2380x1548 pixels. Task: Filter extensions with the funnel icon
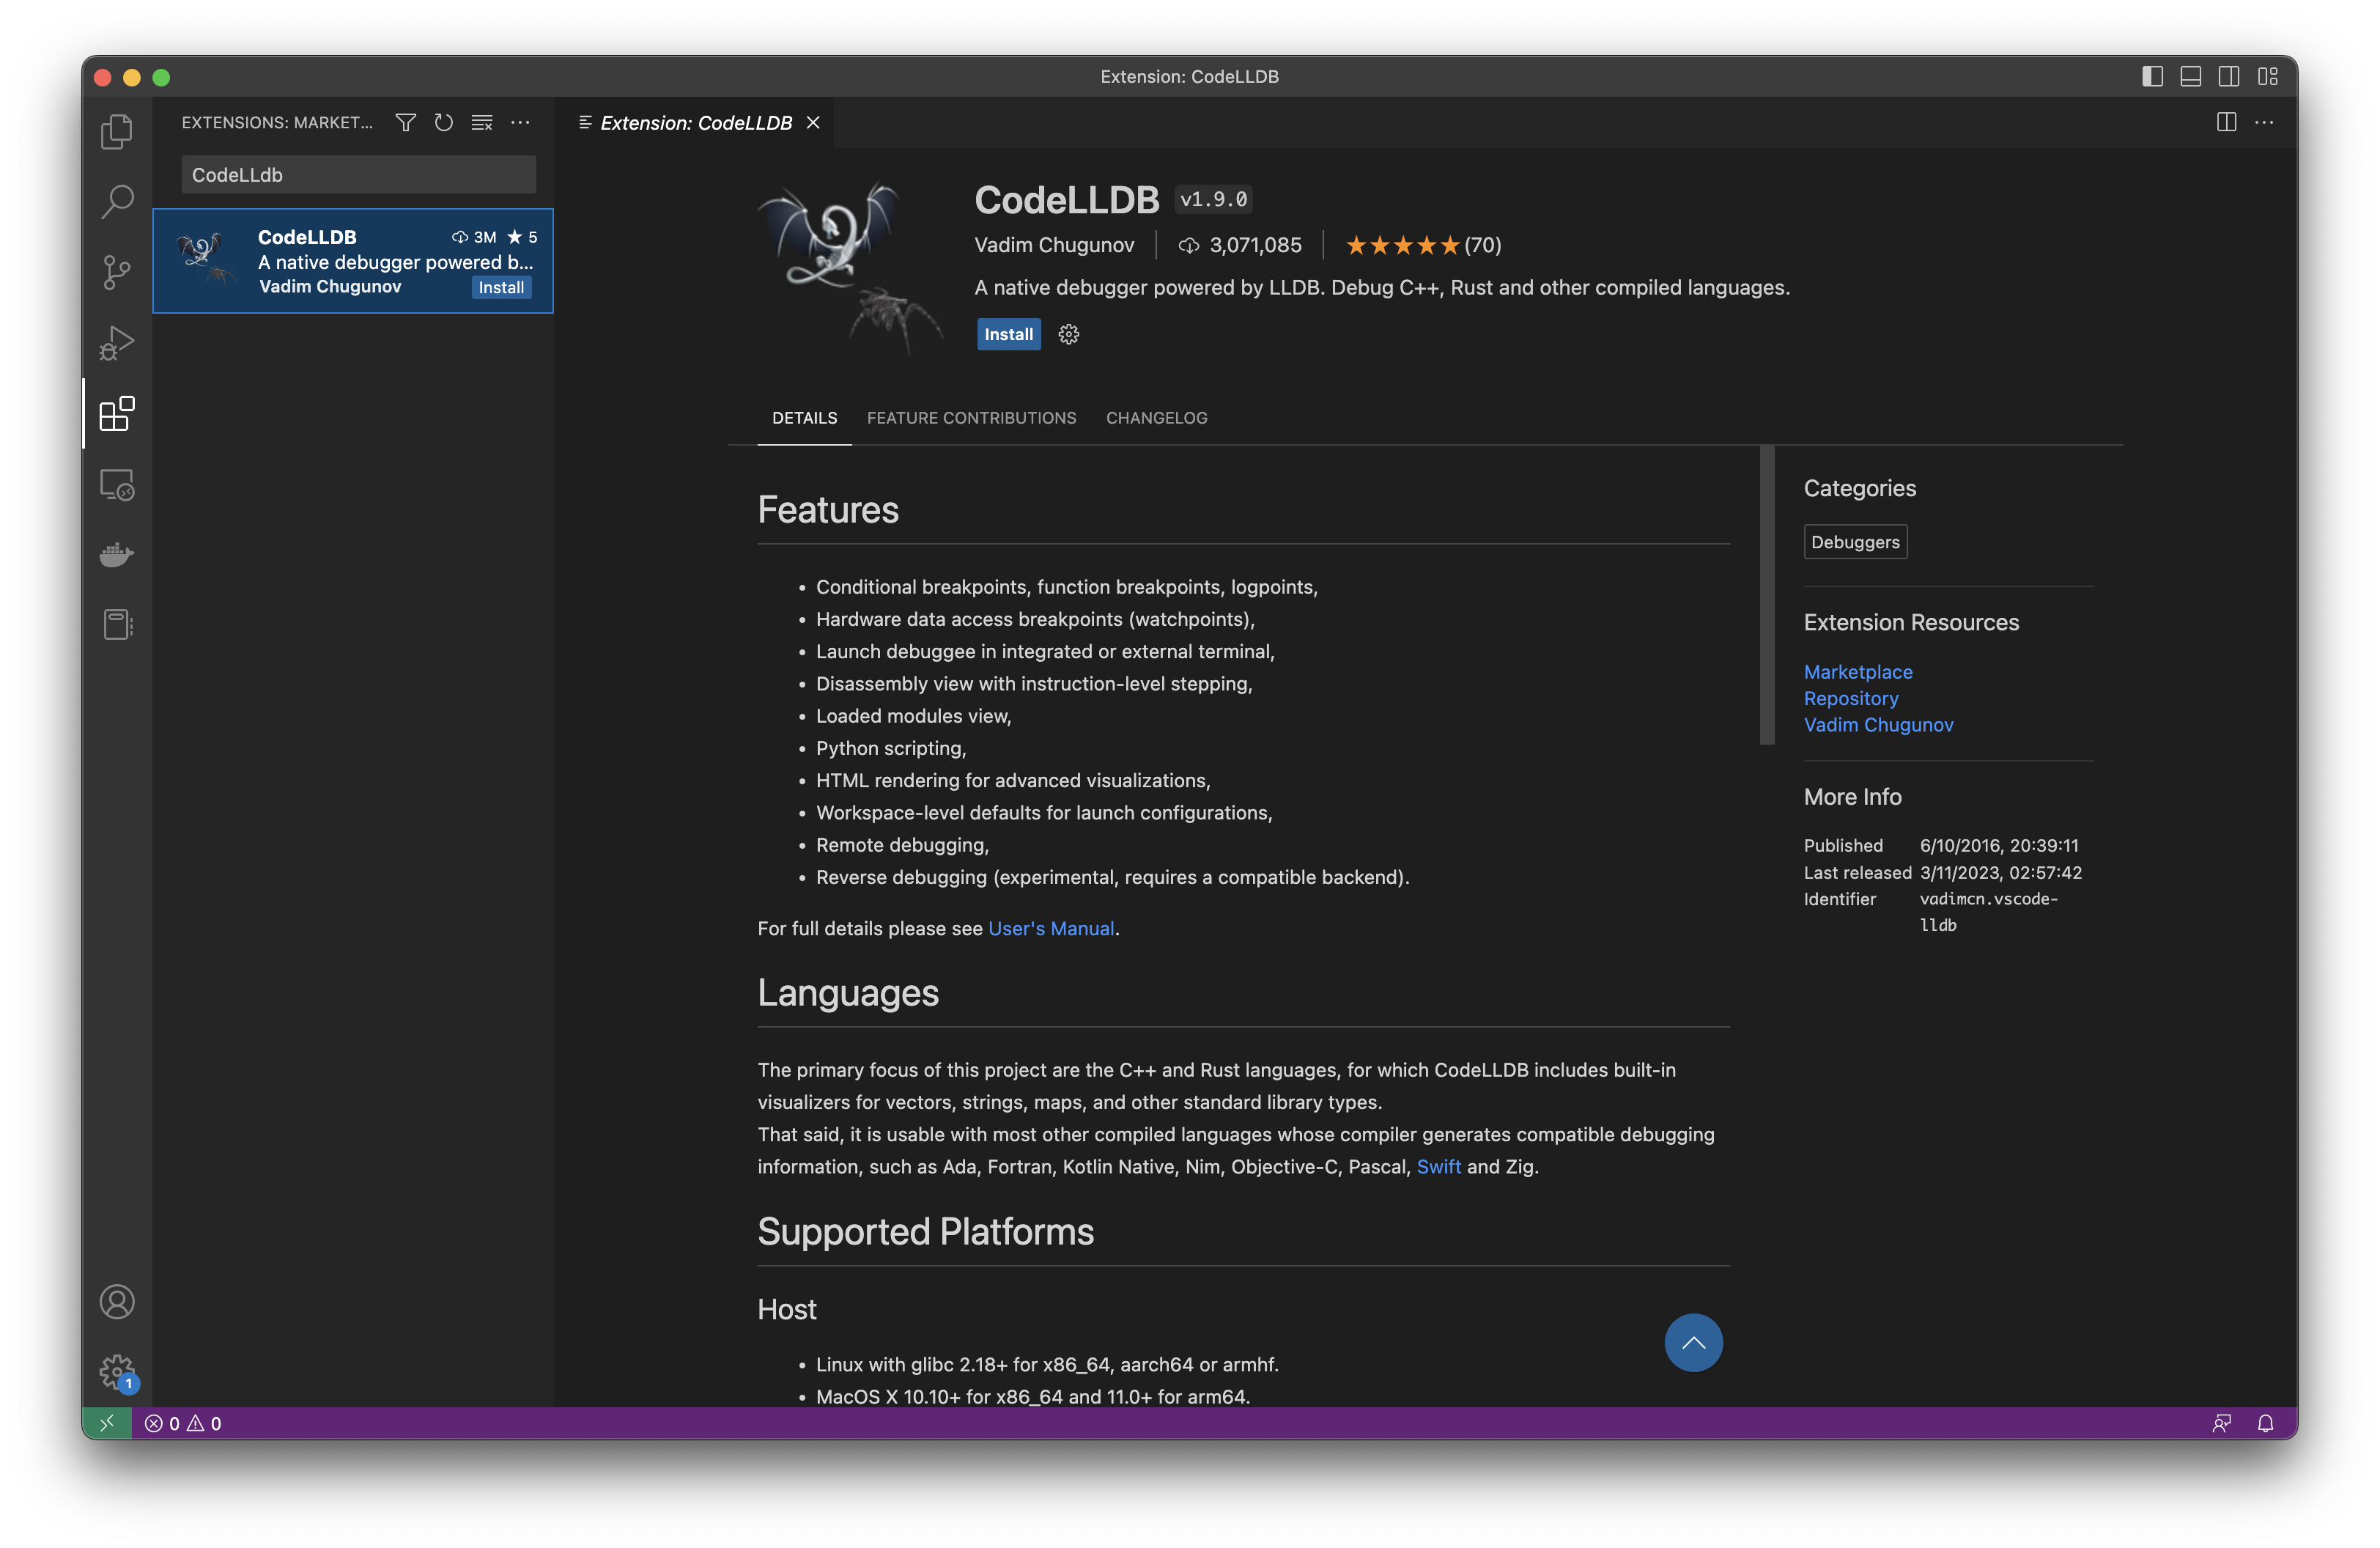pyautogui.click(x=405, y=122)
